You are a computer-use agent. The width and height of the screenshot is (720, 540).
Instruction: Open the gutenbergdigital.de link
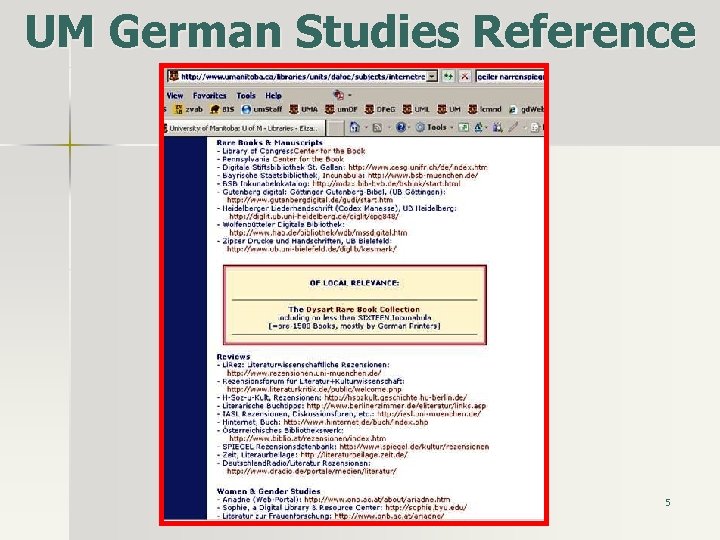tap(310, 200)
